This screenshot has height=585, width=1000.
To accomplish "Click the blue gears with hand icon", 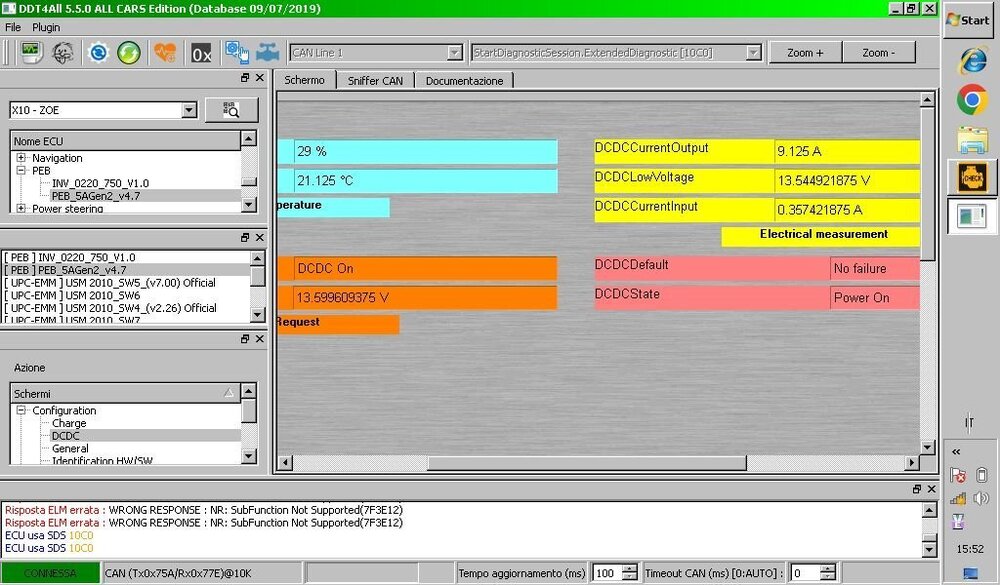I will [x=237, y=52].
